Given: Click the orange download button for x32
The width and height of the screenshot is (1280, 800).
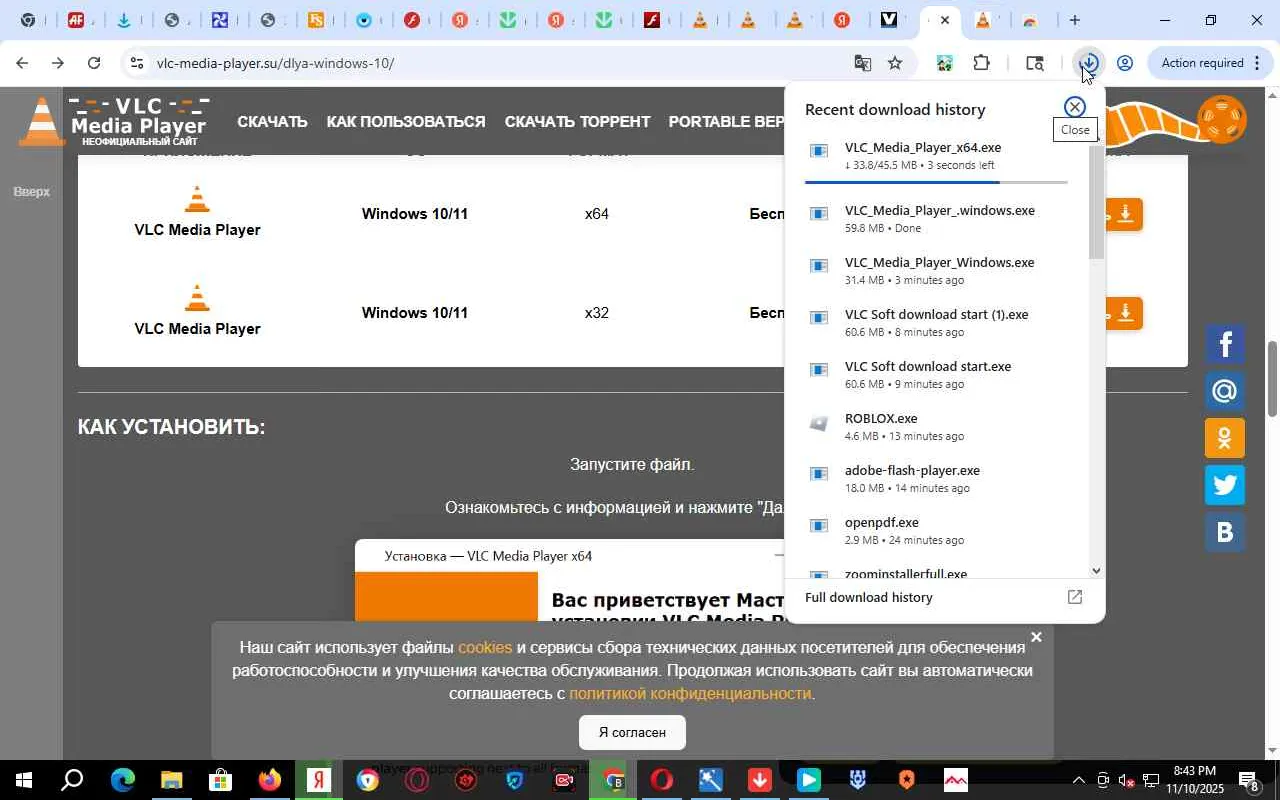Looking at the screenshot, I should [1124, 313].
